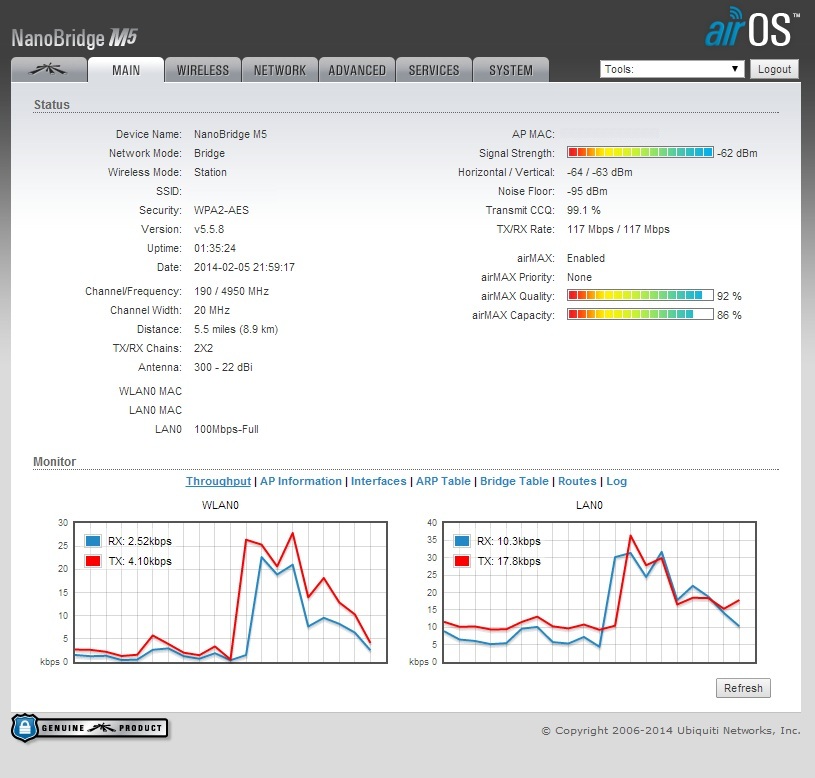Click the LAN0 value 100Mbps-Full
815x778 pixels.
point(226,429)
